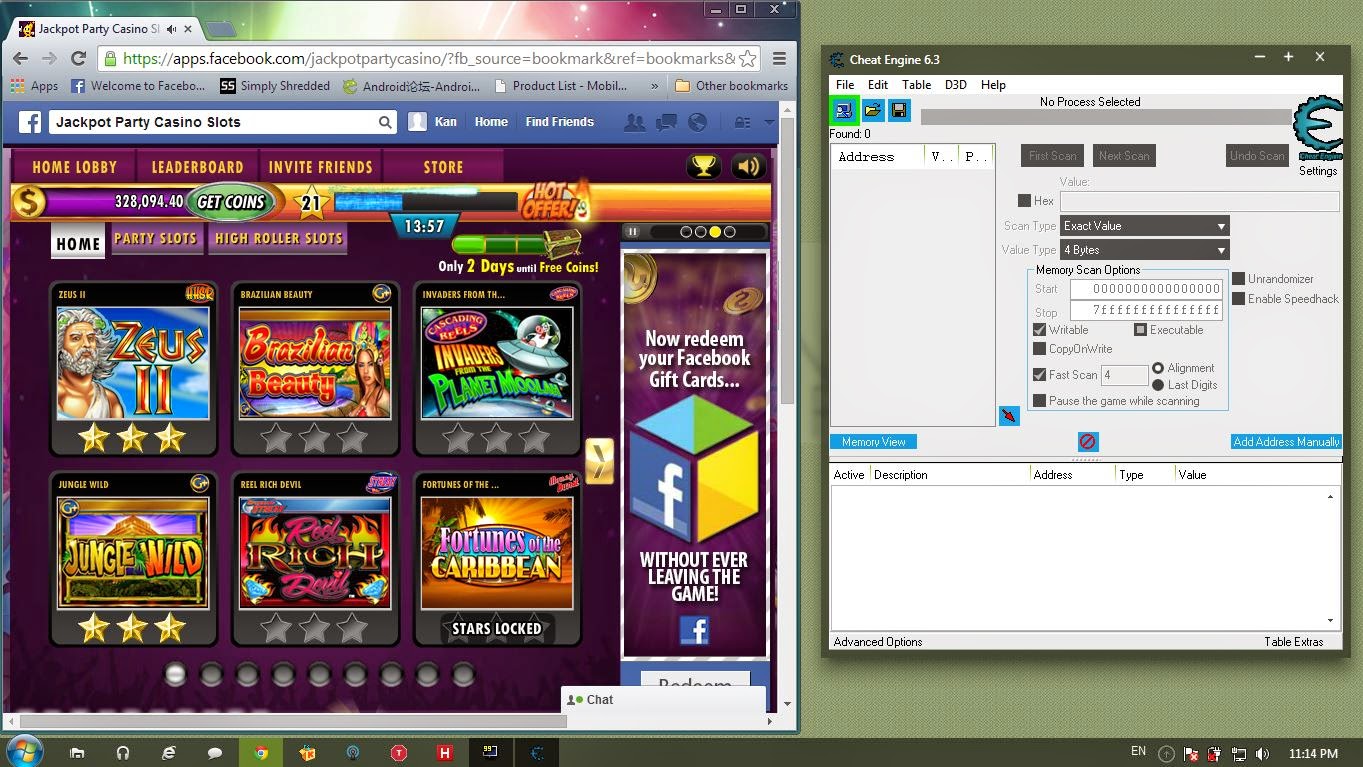This screenshot has width=1363, height=767.
Task: Switch to the High Roller Slots tab
Action: click(x=279, y=239)
